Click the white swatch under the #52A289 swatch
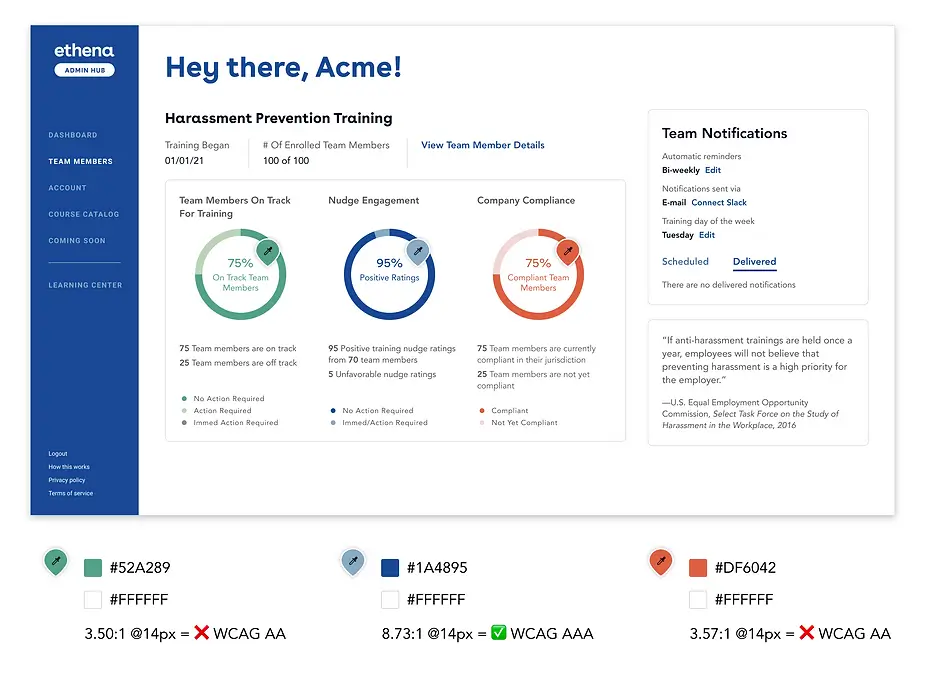 [x=93, y=600]
